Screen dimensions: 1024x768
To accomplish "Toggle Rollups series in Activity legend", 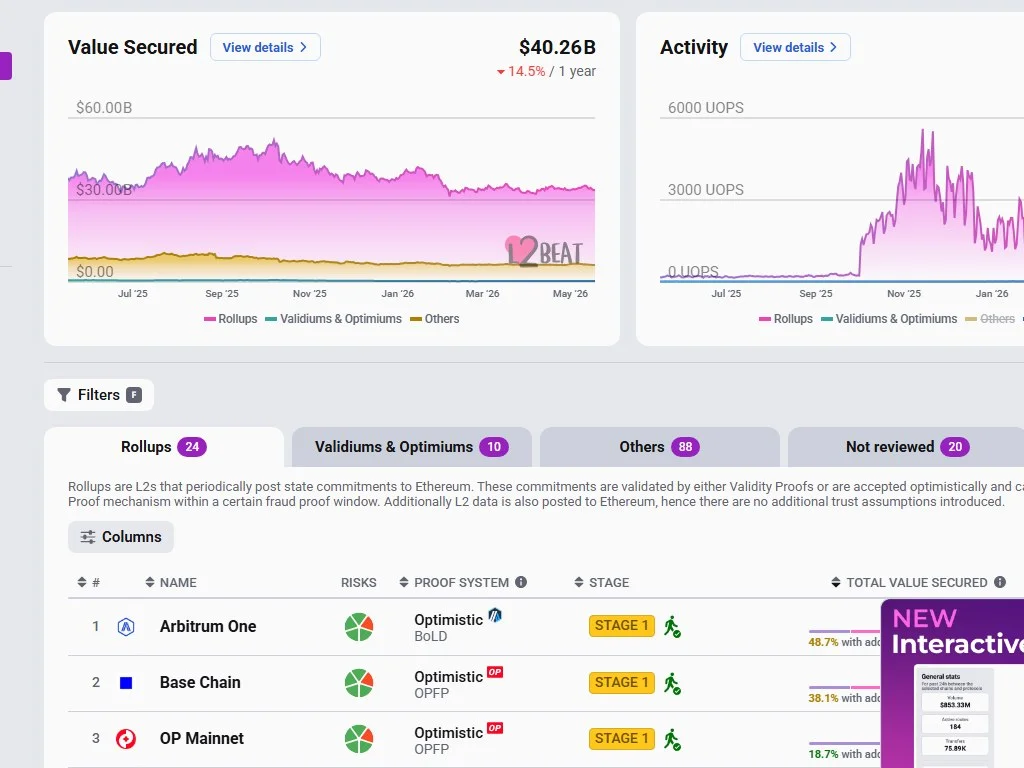I will (786, 319).
